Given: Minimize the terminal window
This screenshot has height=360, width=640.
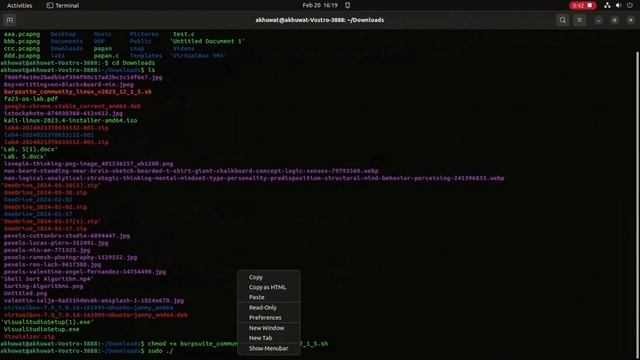Looking at the screenshot, I should (x=598, y=20).
